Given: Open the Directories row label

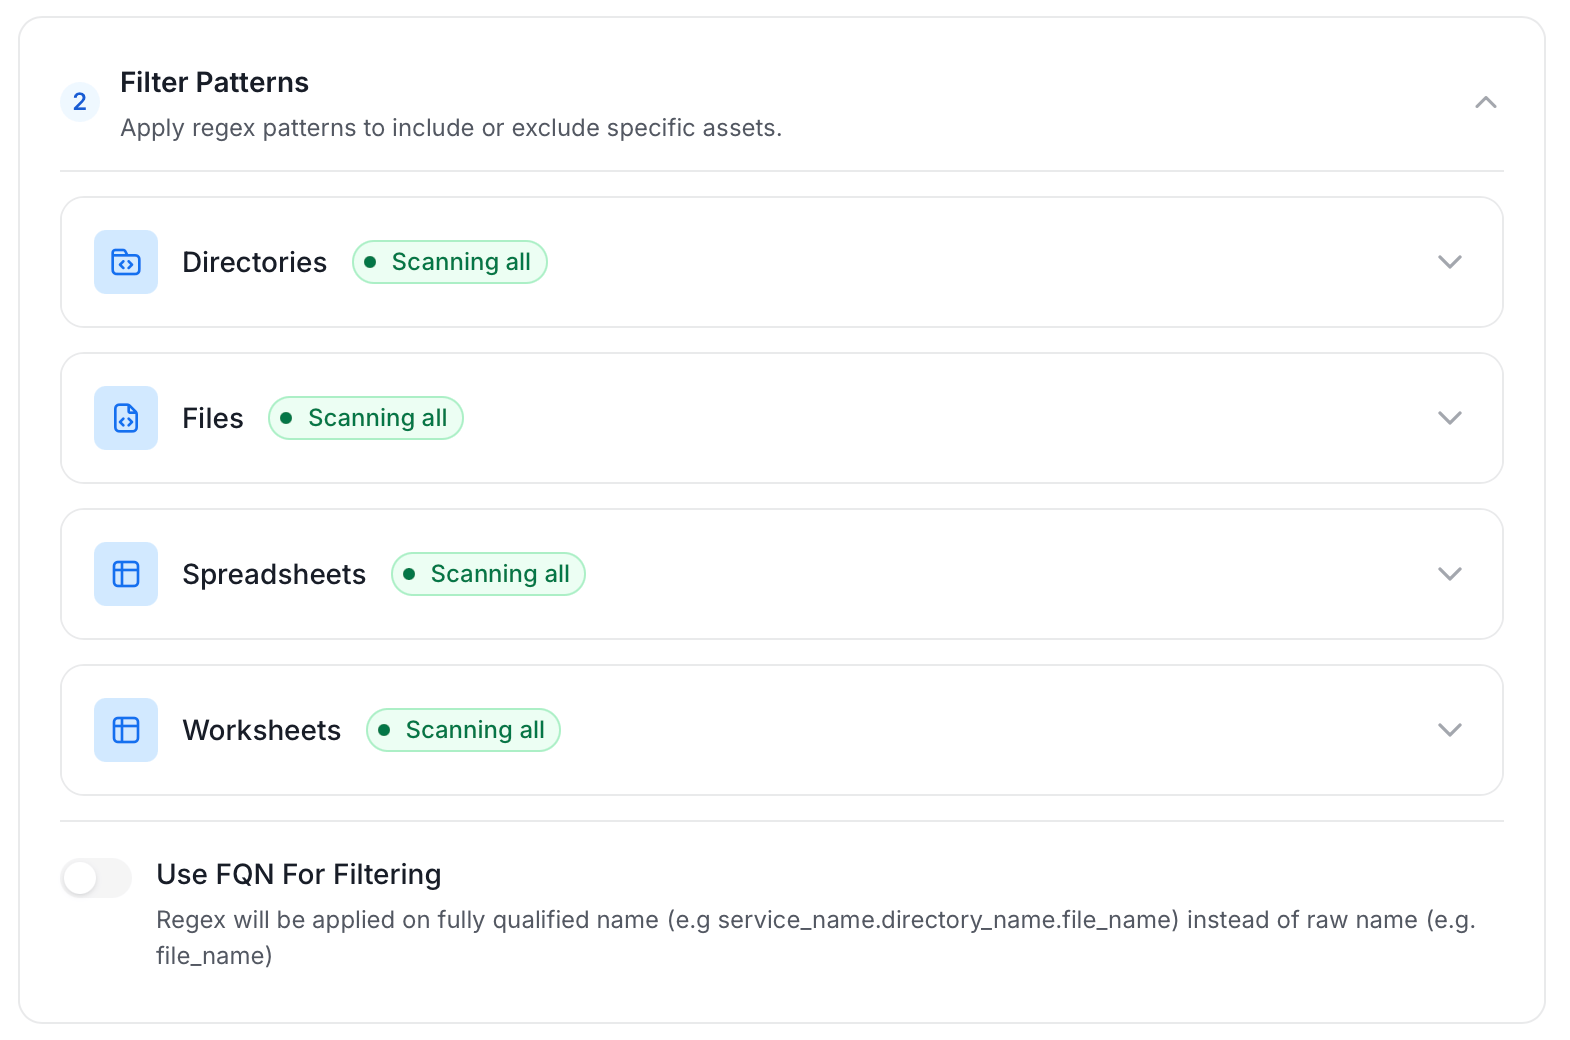Looking at the screenshot, I should tap(254, 262).
